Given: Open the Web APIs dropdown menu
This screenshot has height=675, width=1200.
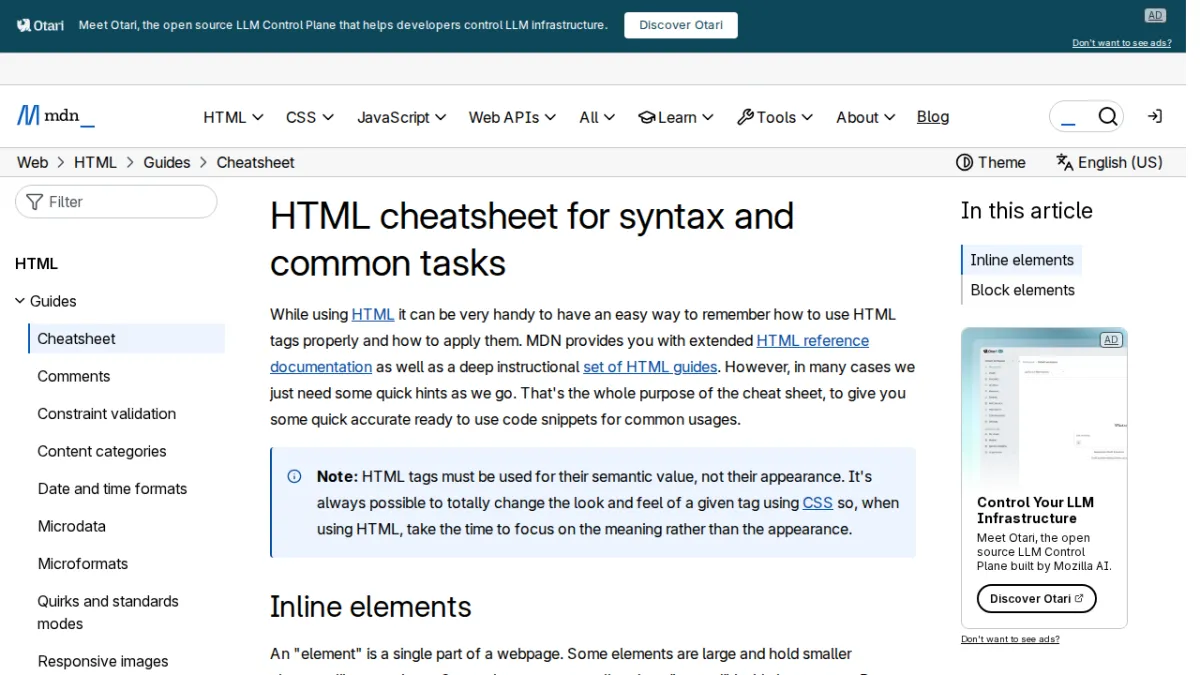Looking at the screenshot, I should (x=512, y=117).
